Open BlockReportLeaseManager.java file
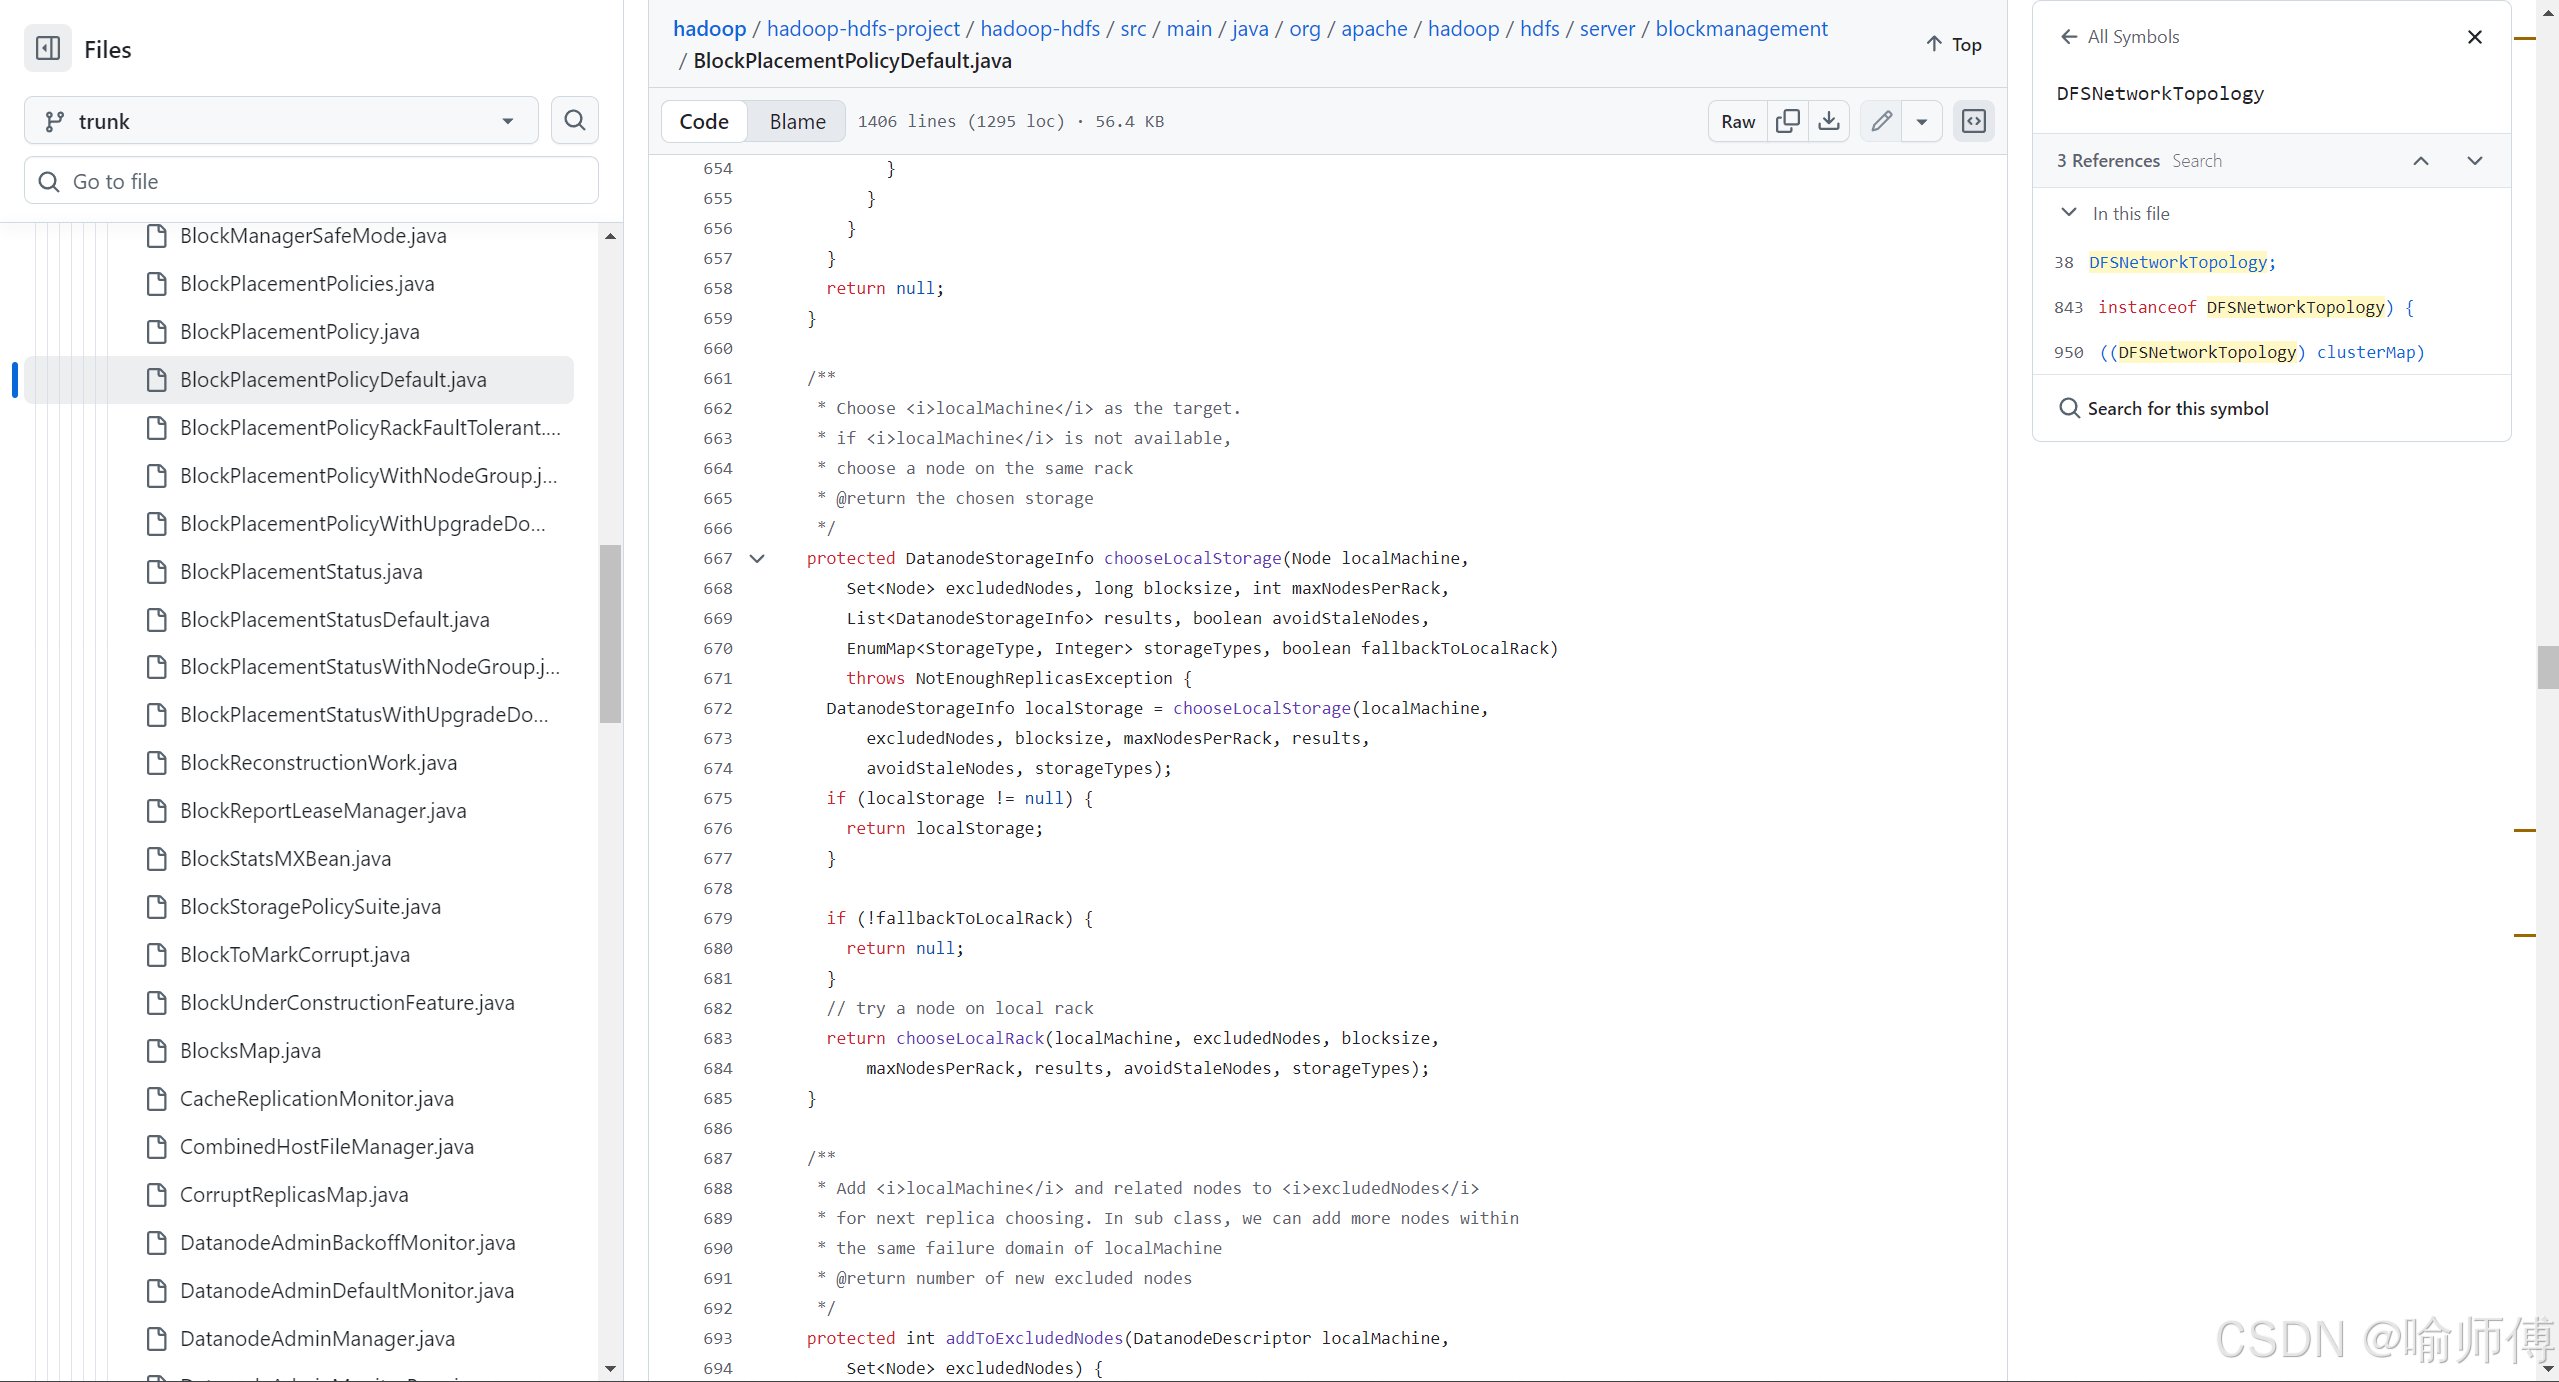The width and height of the screenshot is (2559, 1382). (x=323, y=811)
